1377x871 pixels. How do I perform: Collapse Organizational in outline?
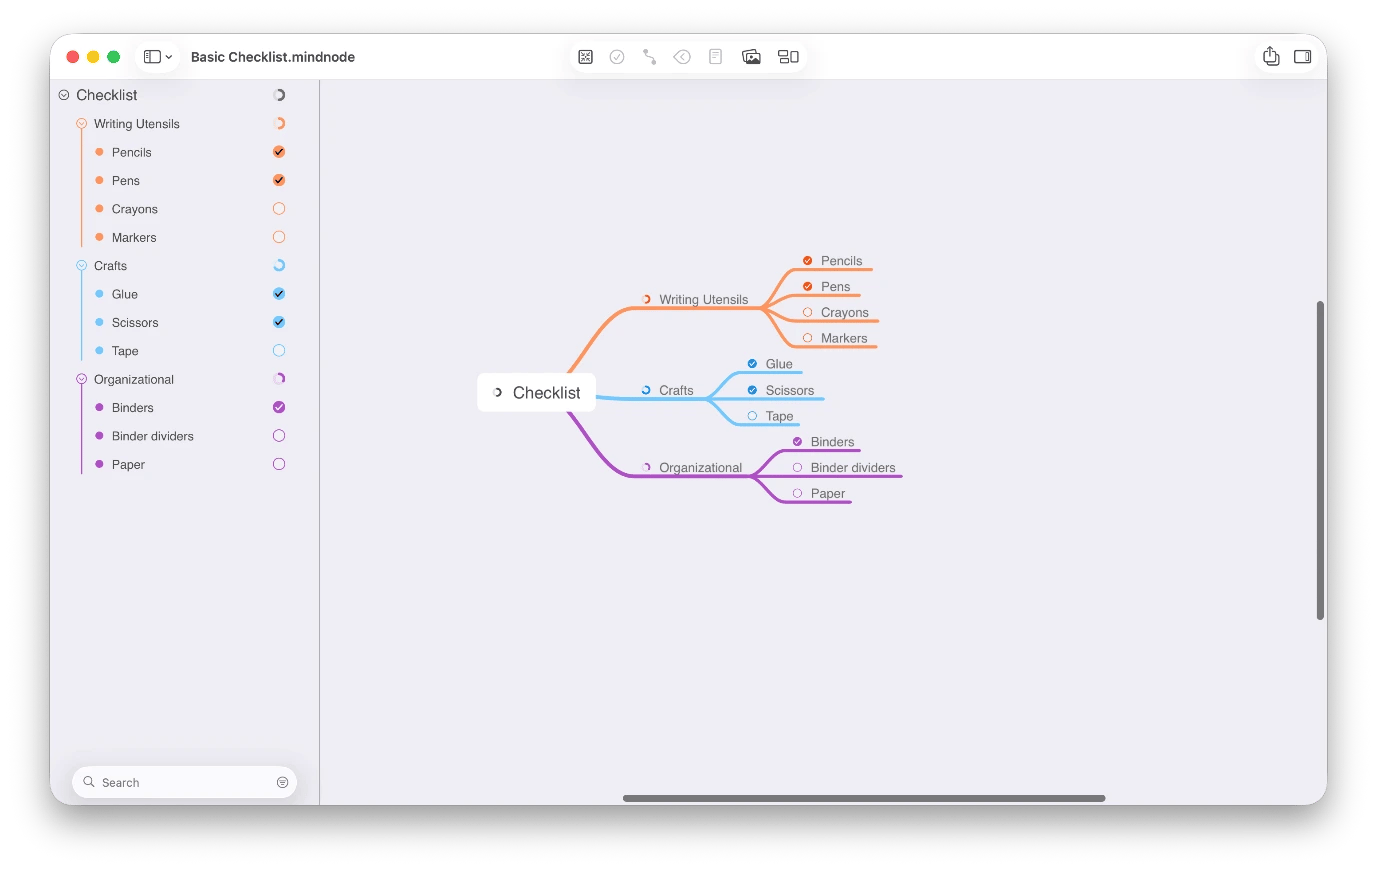(x=82, y=379)
